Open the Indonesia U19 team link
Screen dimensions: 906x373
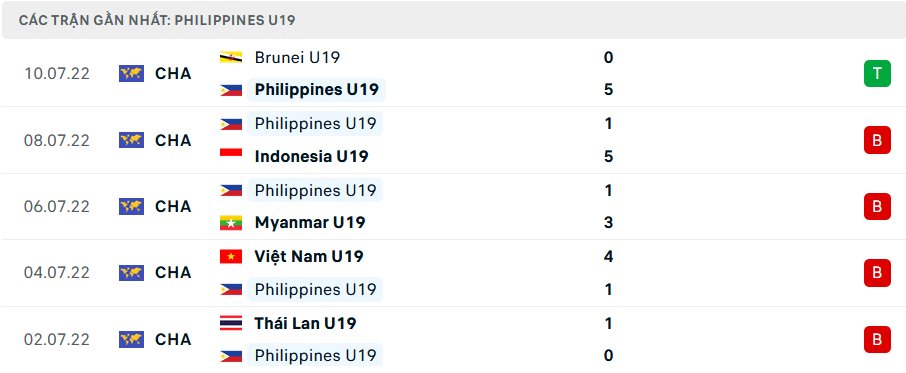[x=311, y=156]
